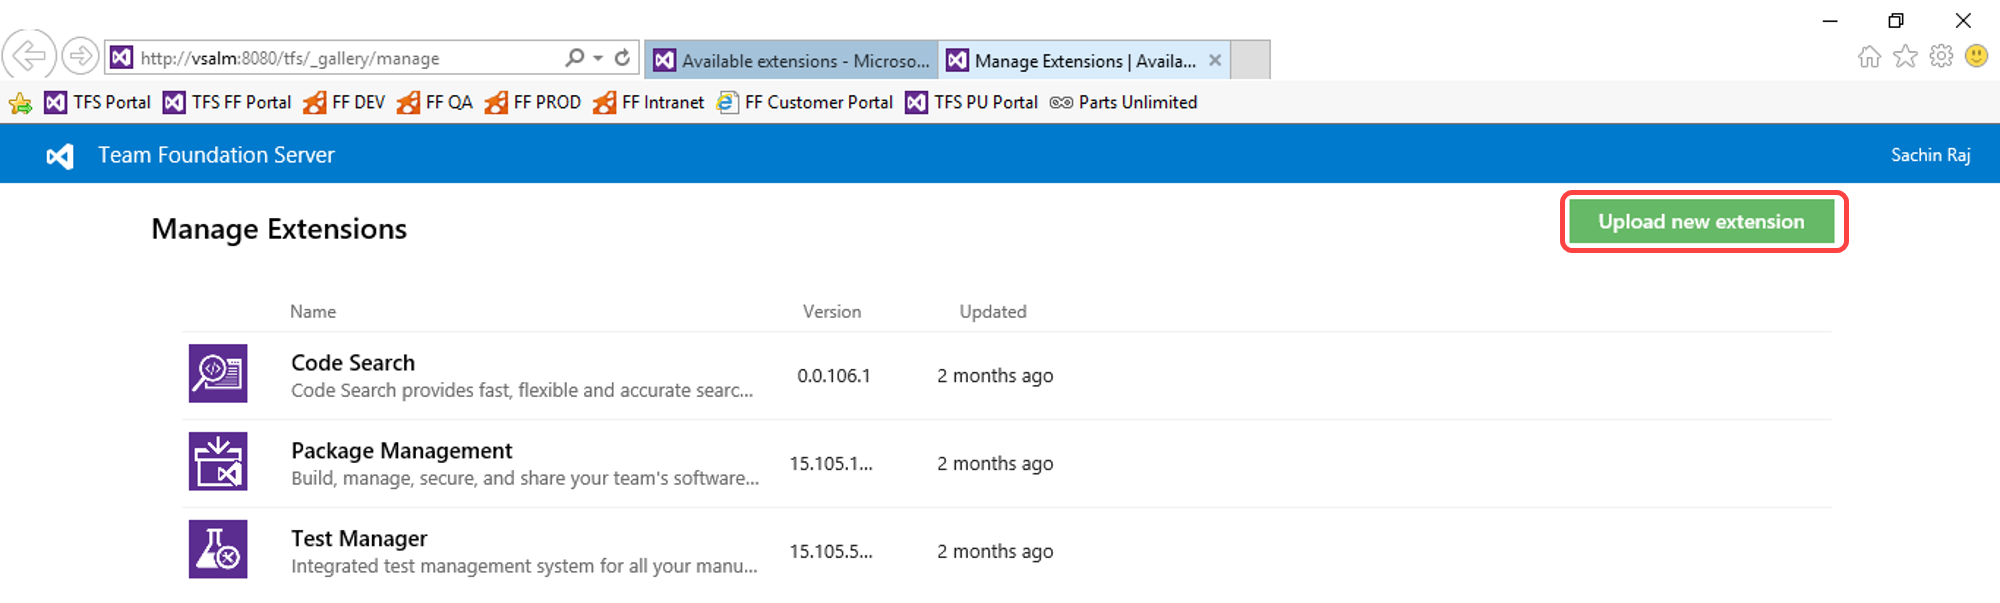Click Upload new extension button

1702,221
